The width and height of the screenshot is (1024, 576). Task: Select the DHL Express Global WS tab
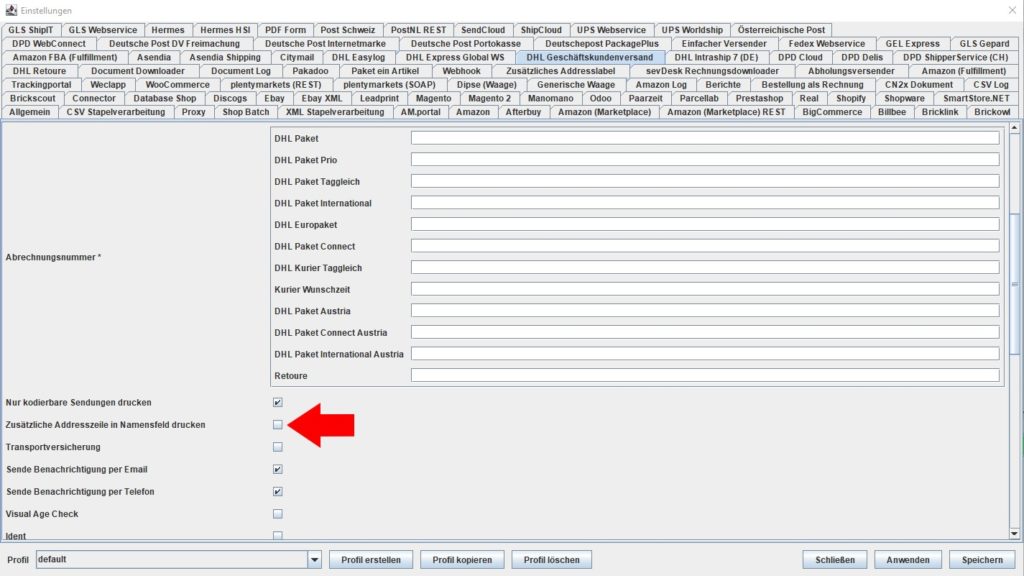click(455, 57)
